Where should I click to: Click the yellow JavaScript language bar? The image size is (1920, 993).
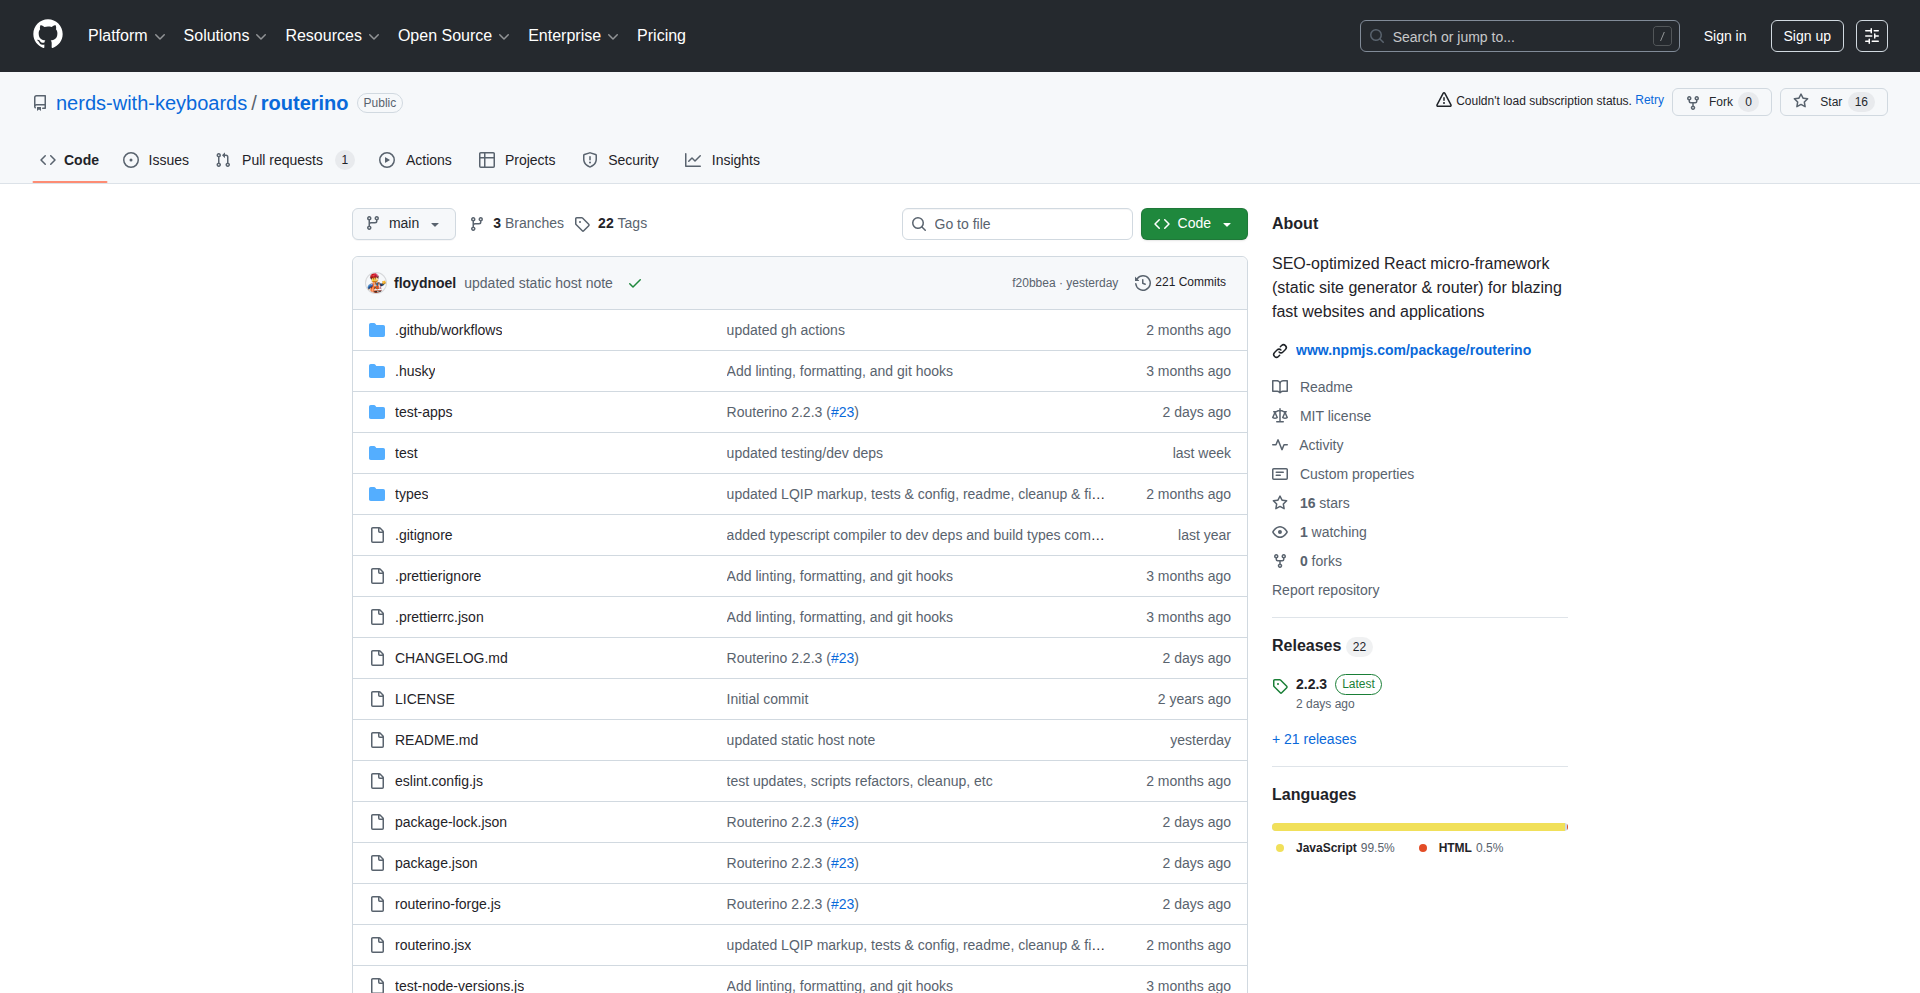[x=1418, y=827]
